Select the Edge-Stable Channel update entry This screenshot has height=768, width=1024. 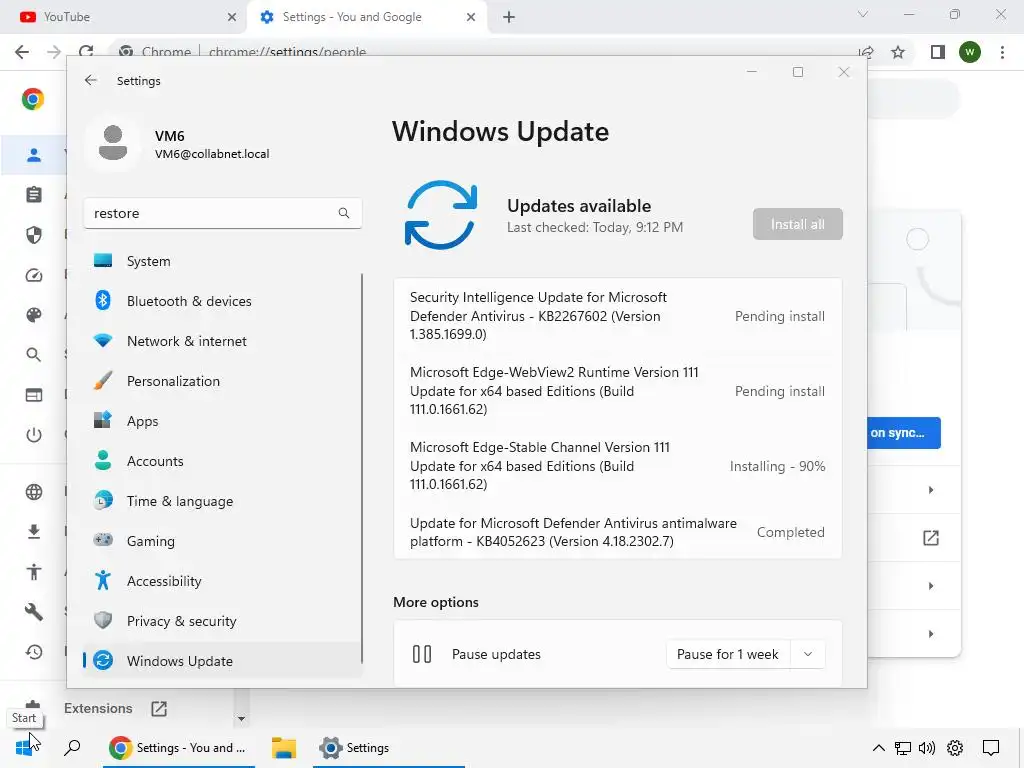[x=618, y=466]
